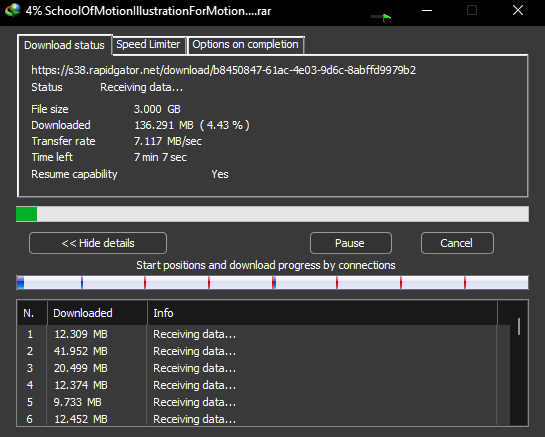
Task: Pause the current download
Action: pos(350,243)
